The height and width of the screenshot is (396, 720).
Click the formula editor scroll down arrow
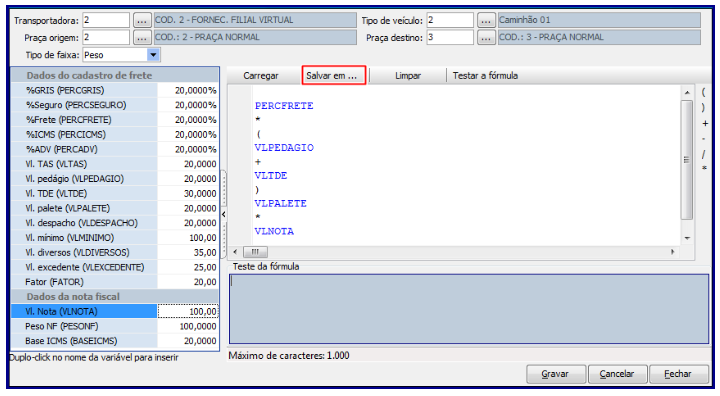tap(687, 238)
